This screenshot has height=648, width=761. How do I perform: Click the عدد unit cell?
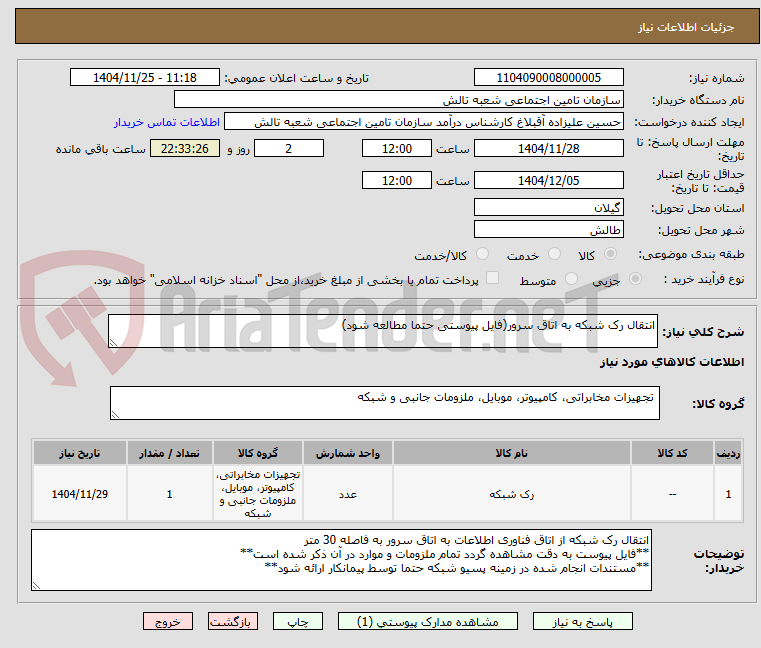pyautogui.click(x=347, y=494)
